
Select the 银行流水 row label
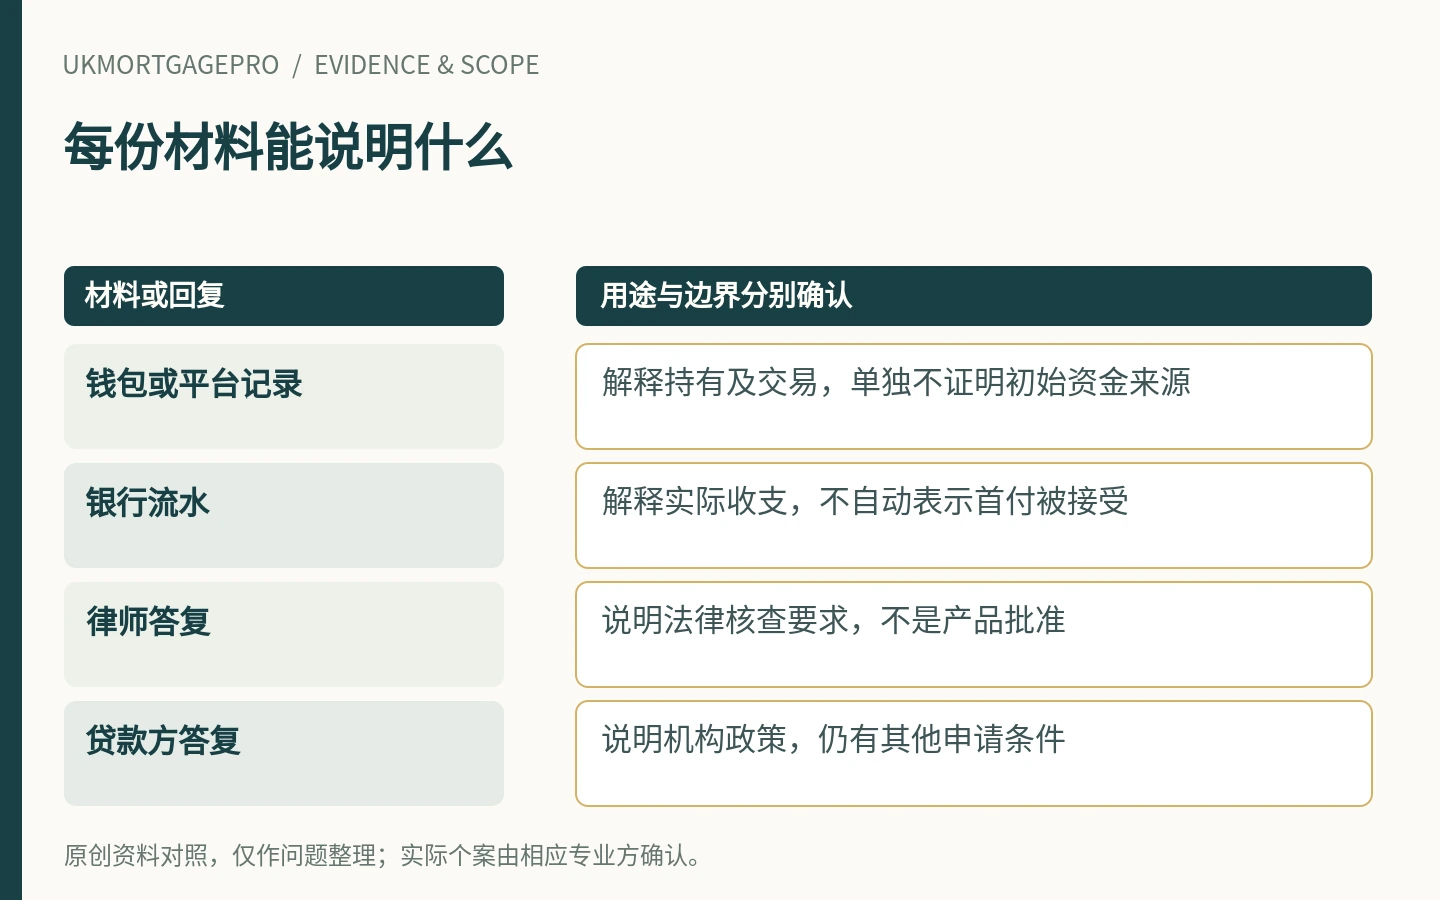click(284, 515)
